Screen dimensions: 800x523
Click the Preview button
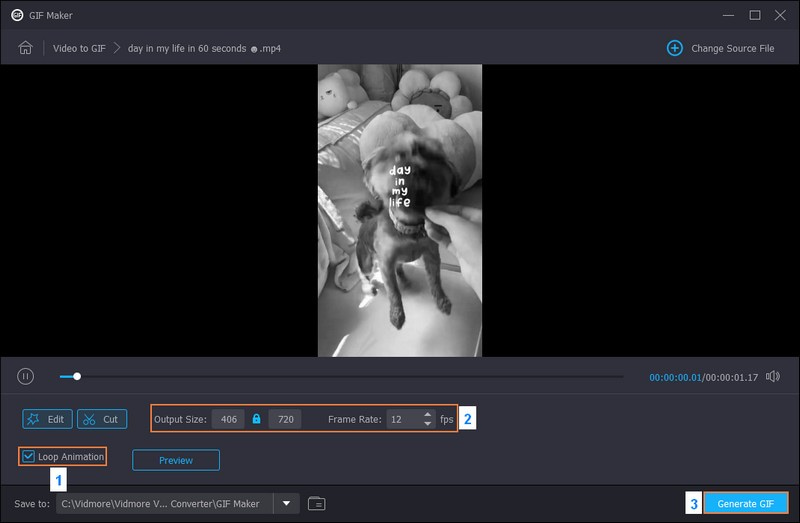click(x=176, y=460)
